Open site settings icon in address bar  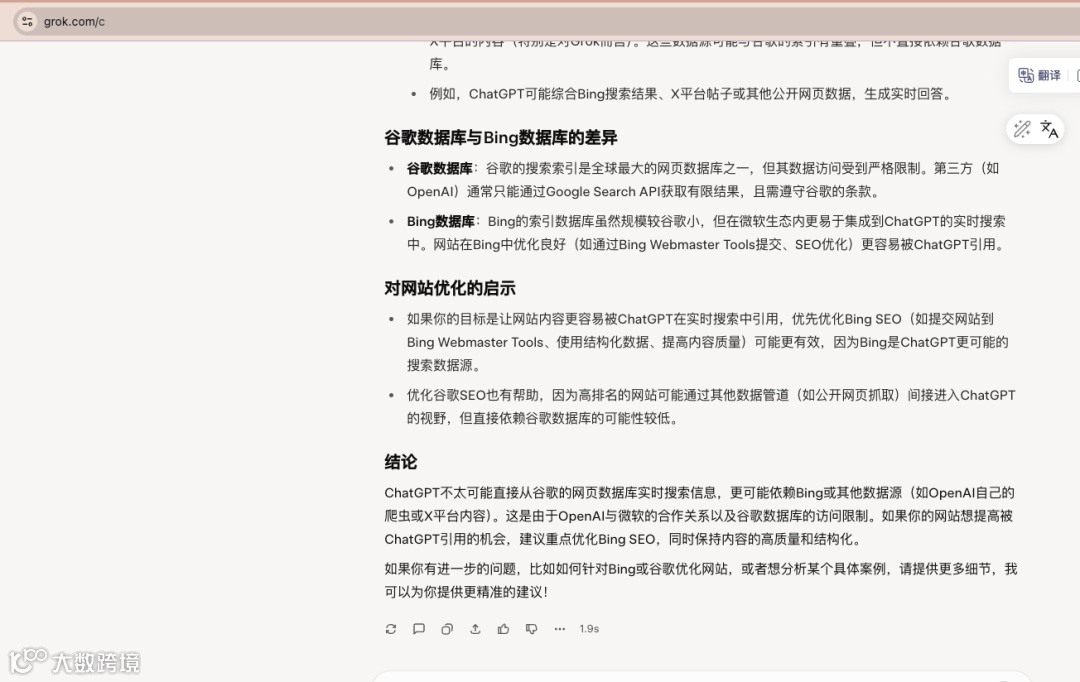pos(27,21)
